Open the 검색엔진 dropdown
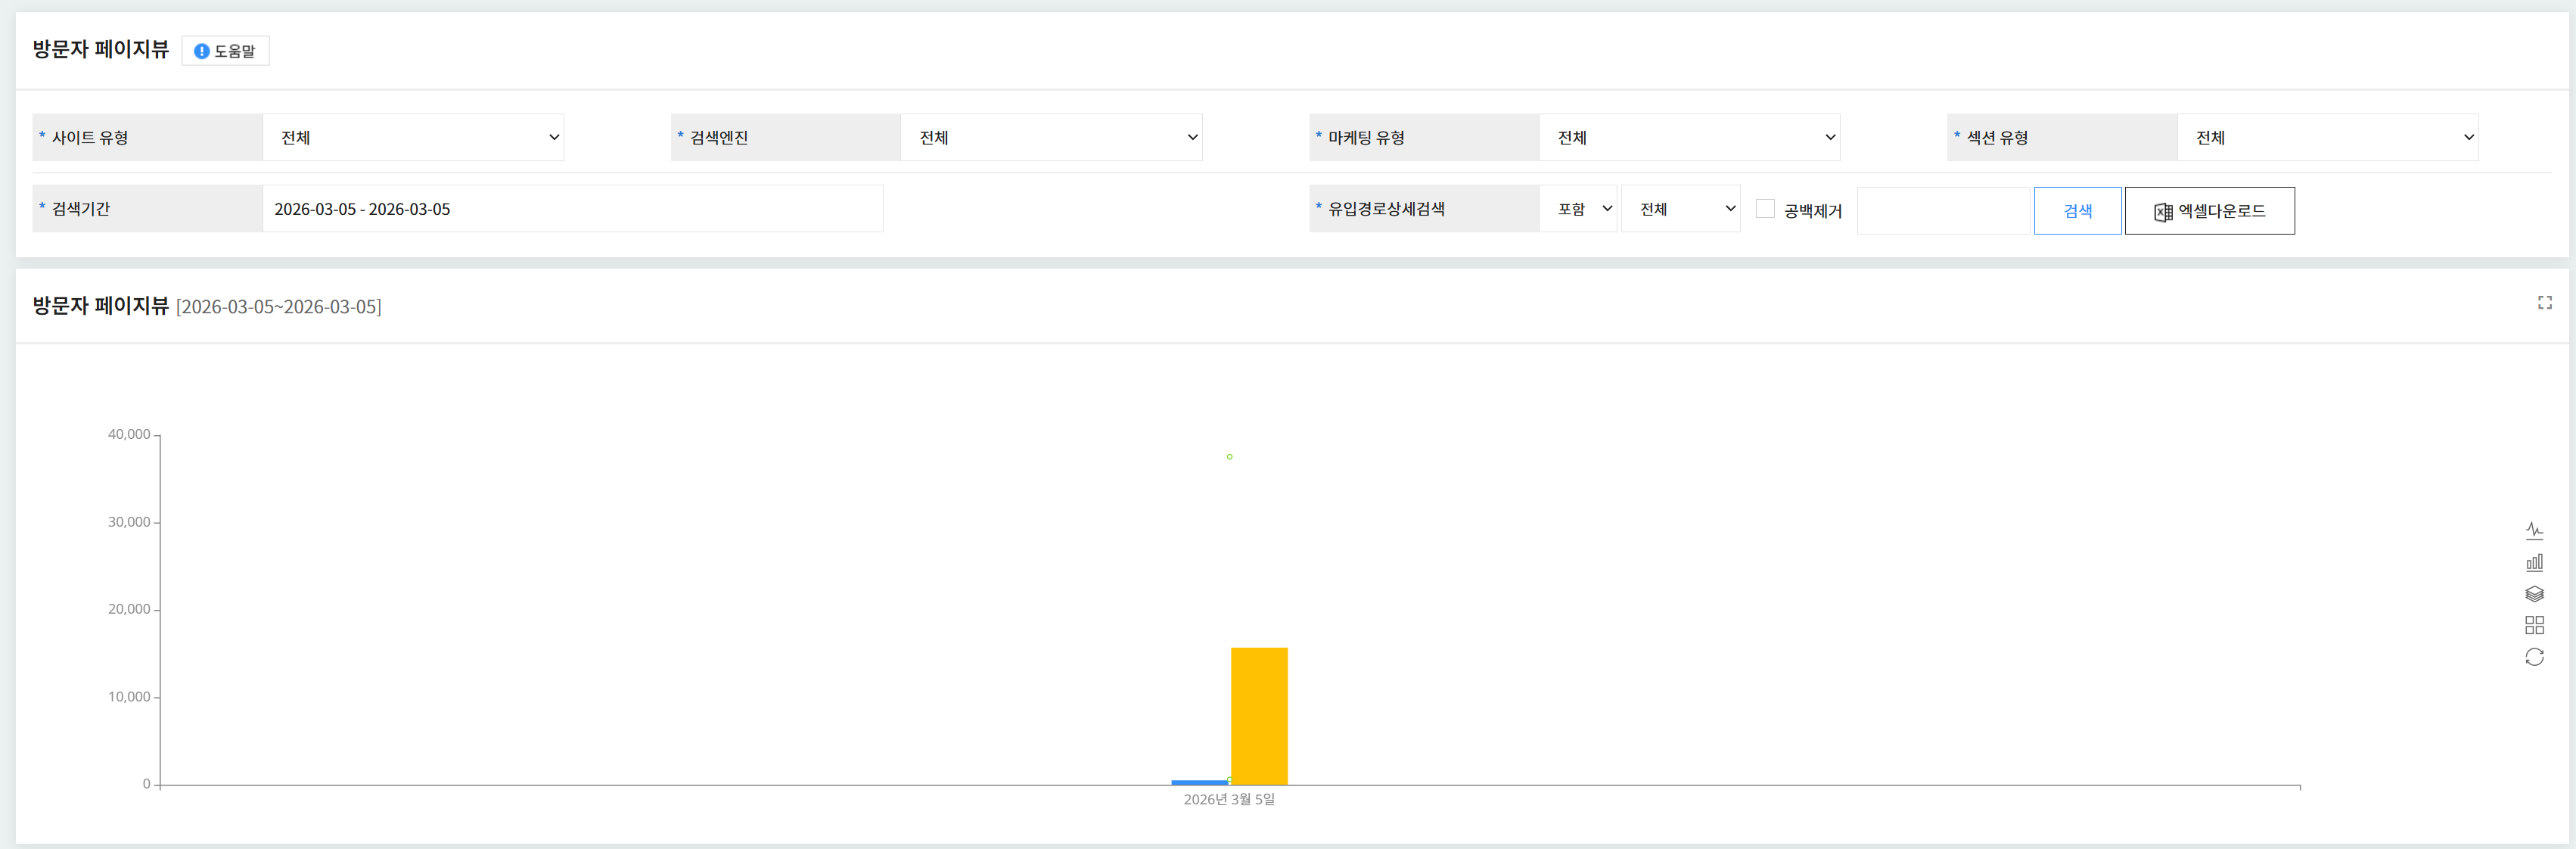Image resolution: width=2576 pixels, height=849 pixels. pyautogui.click(x=1051, y=137)
